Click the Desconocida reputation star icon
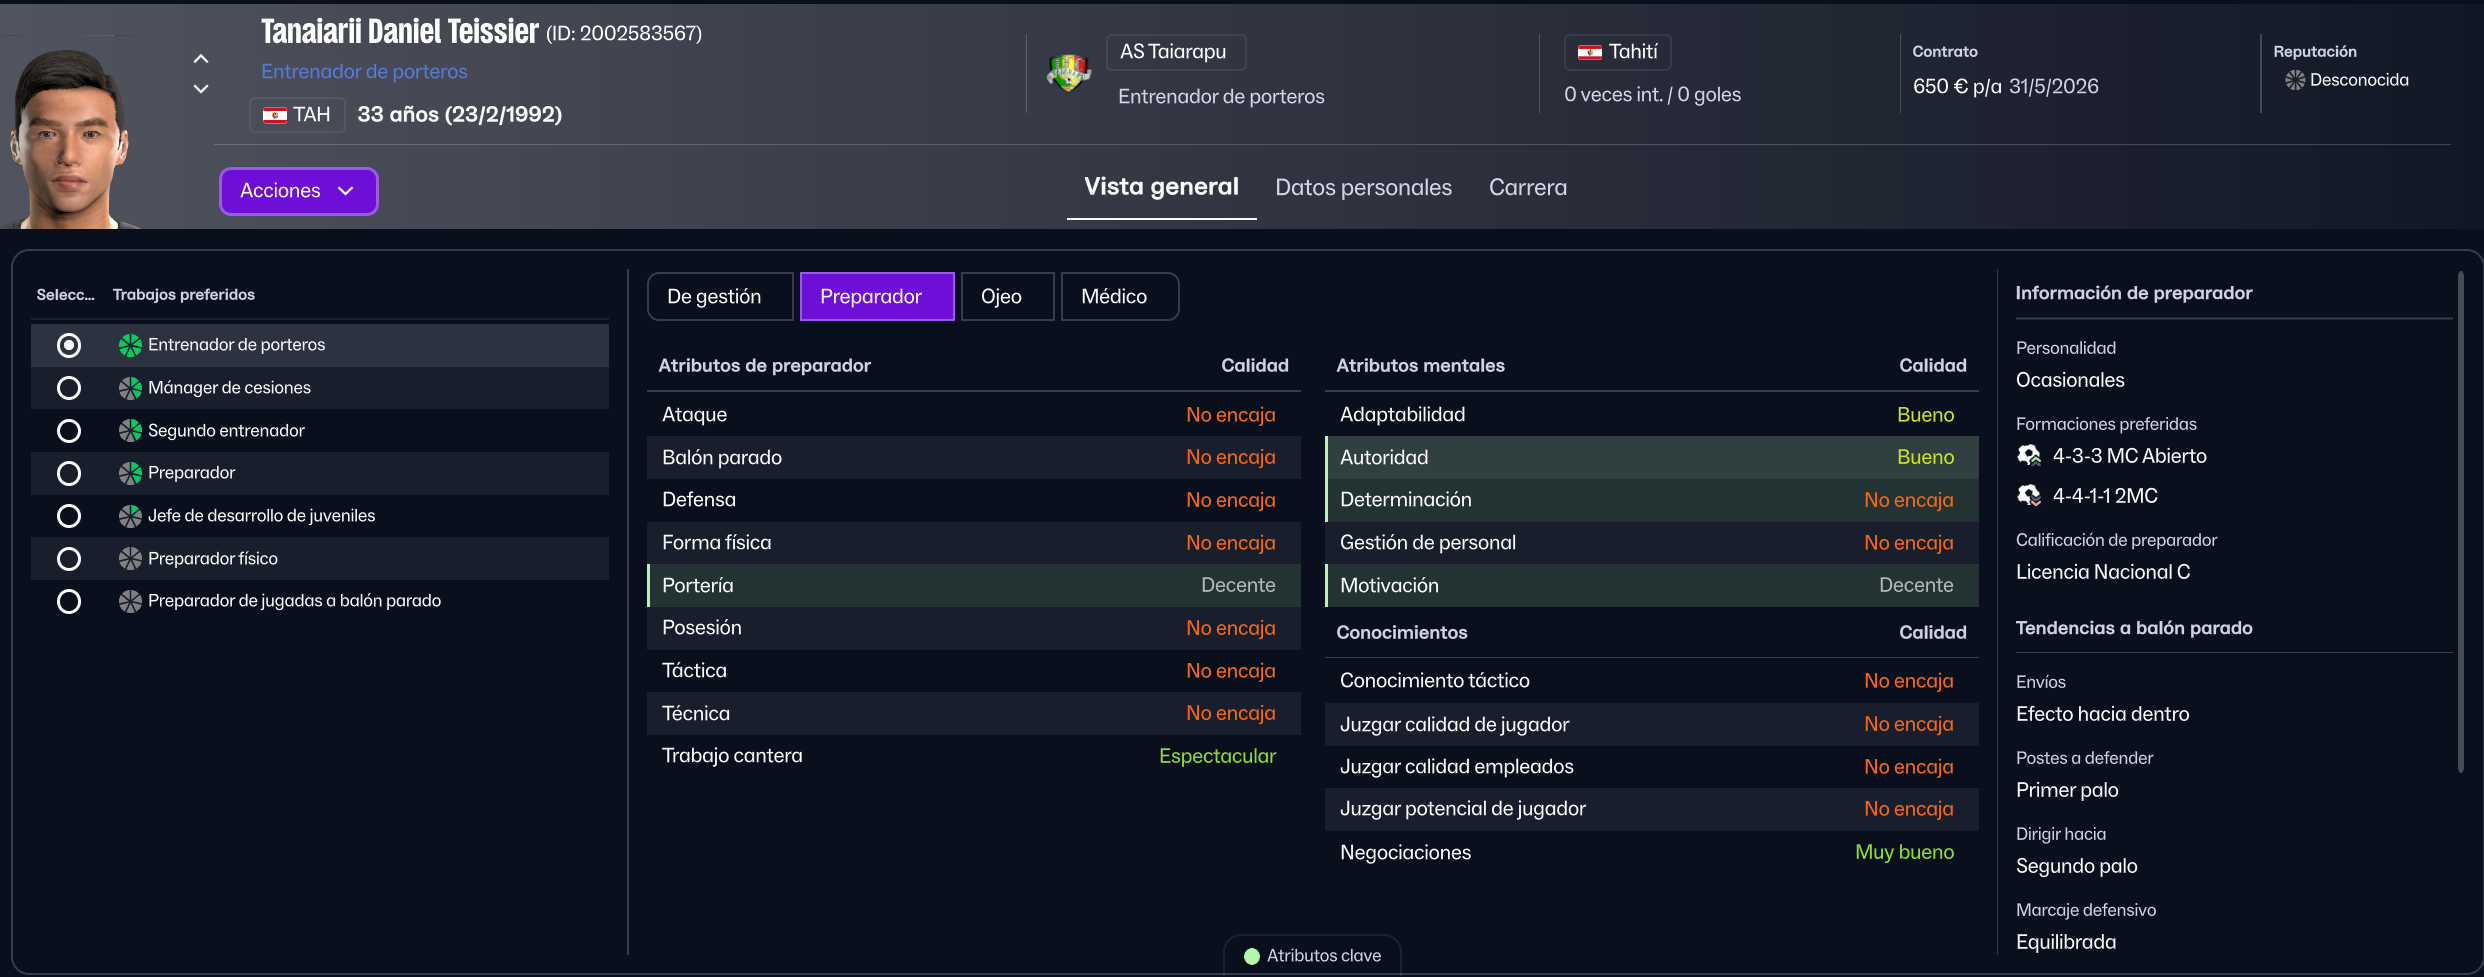Viewport: 2484px width, 977px height. point(2295,80)
